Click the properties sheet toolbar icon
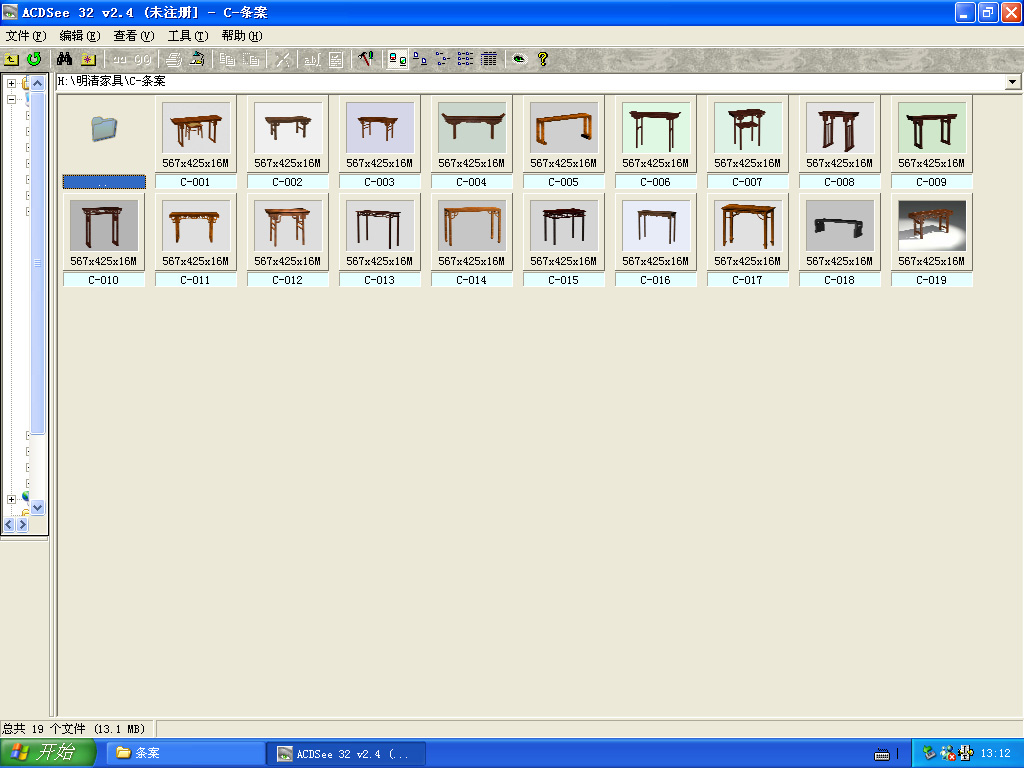The image size is (1024, 768). point(336,59)
